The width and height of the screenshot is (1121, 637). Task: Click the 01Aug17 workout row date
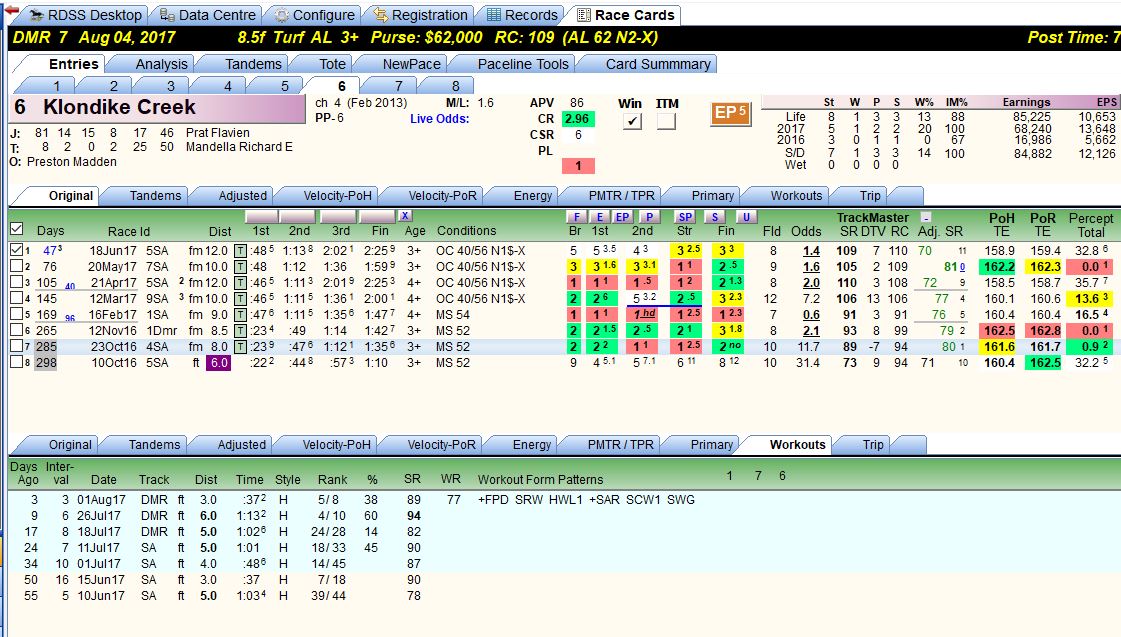(x=102, y=500)
